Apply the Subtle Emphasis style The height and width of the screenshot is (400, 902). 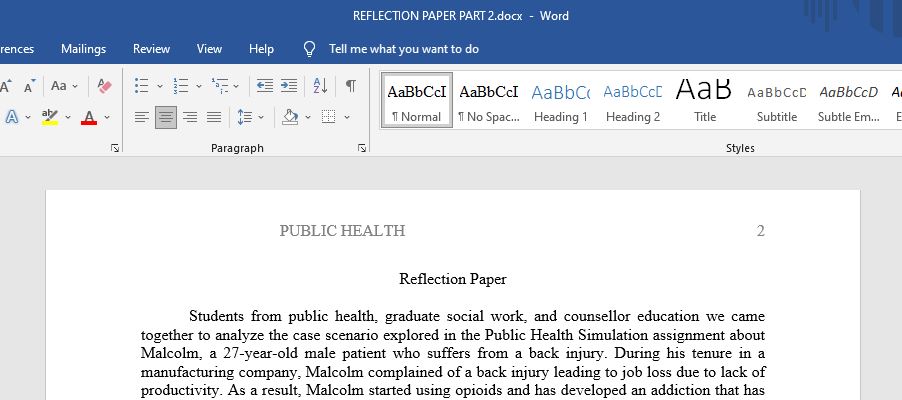coord(849,100)
